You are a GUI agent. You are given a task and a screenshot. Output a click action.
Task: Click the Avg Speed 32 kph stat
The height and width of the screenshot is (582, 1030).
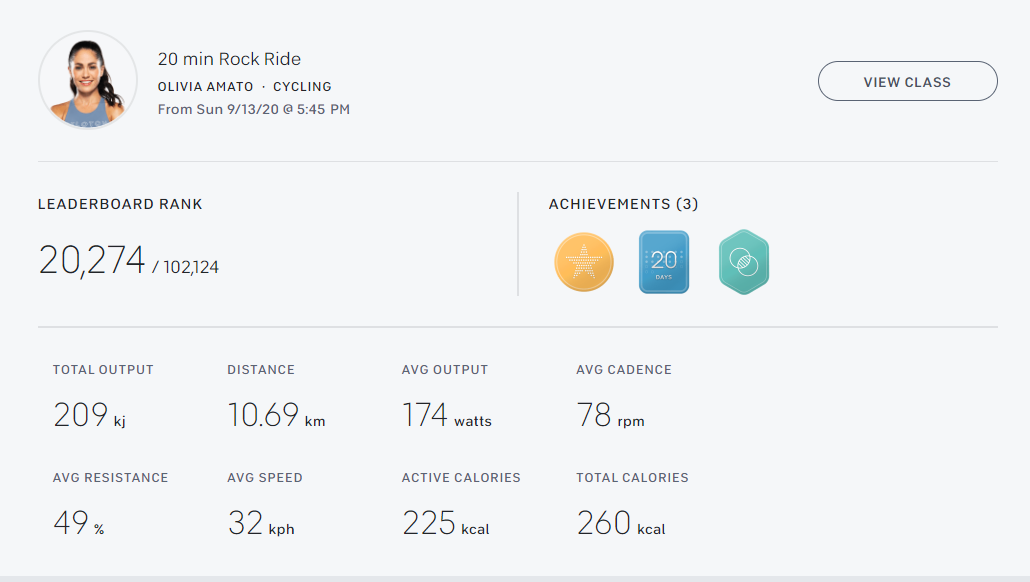(x=260, y=523)
